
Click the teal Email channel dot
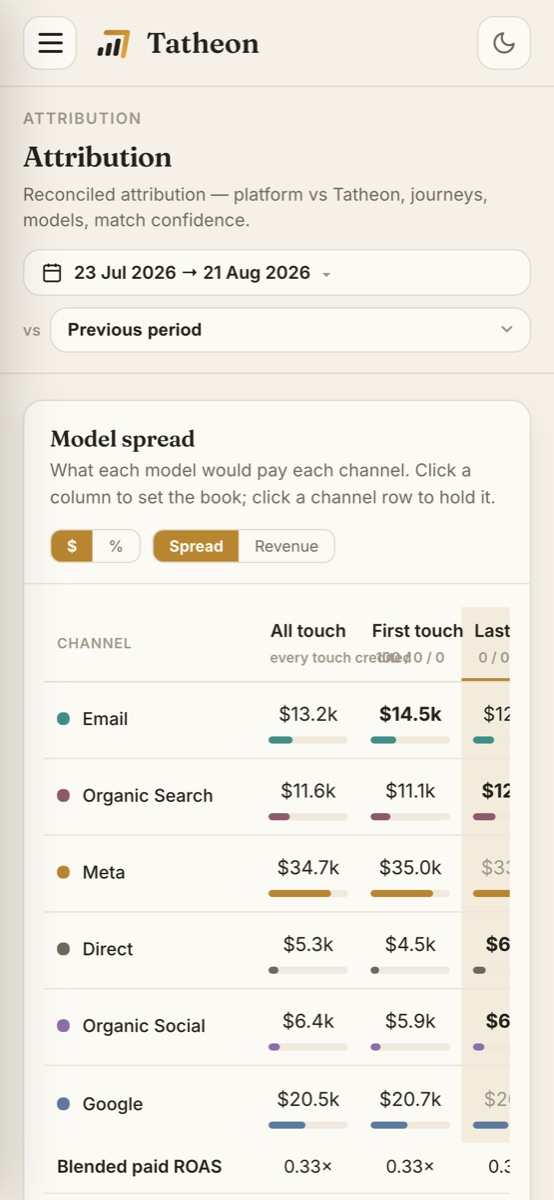click(x=64, y=719)
